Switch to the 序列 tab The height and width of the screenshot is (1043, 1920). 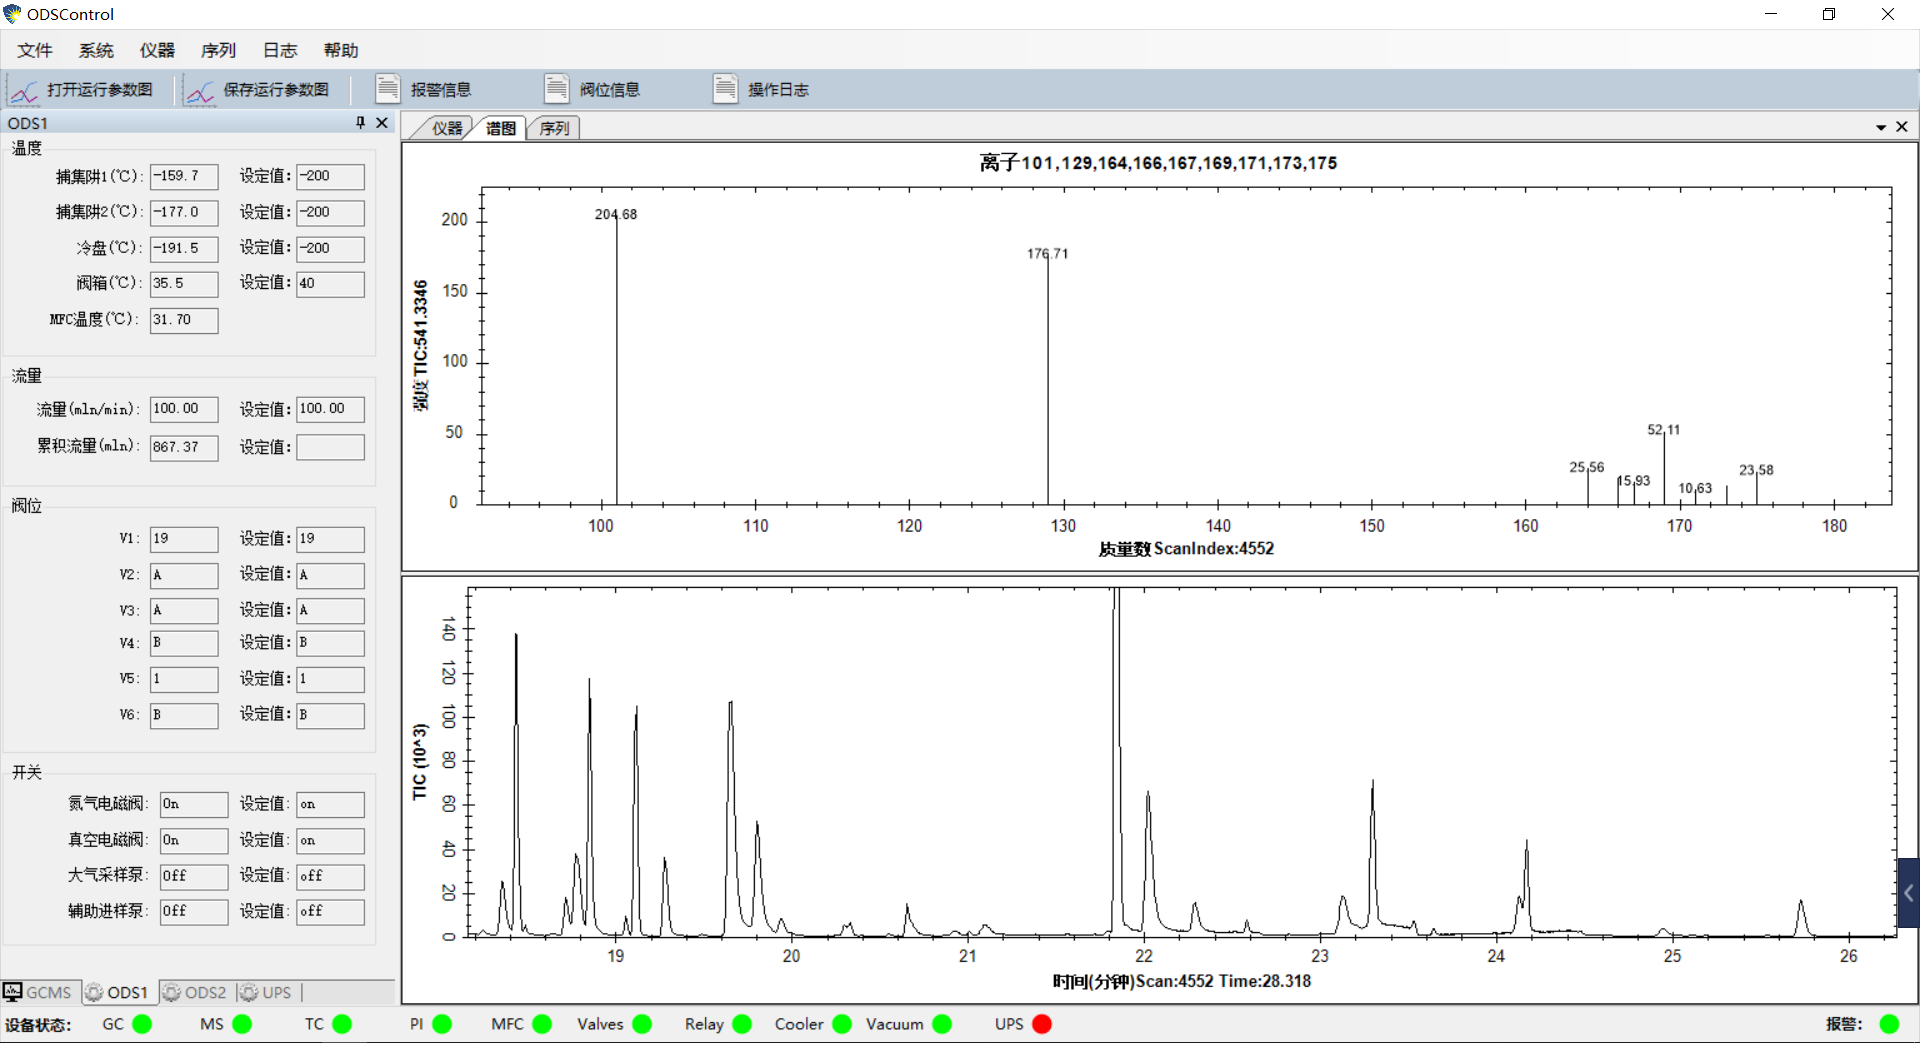(x=554, y=128)
